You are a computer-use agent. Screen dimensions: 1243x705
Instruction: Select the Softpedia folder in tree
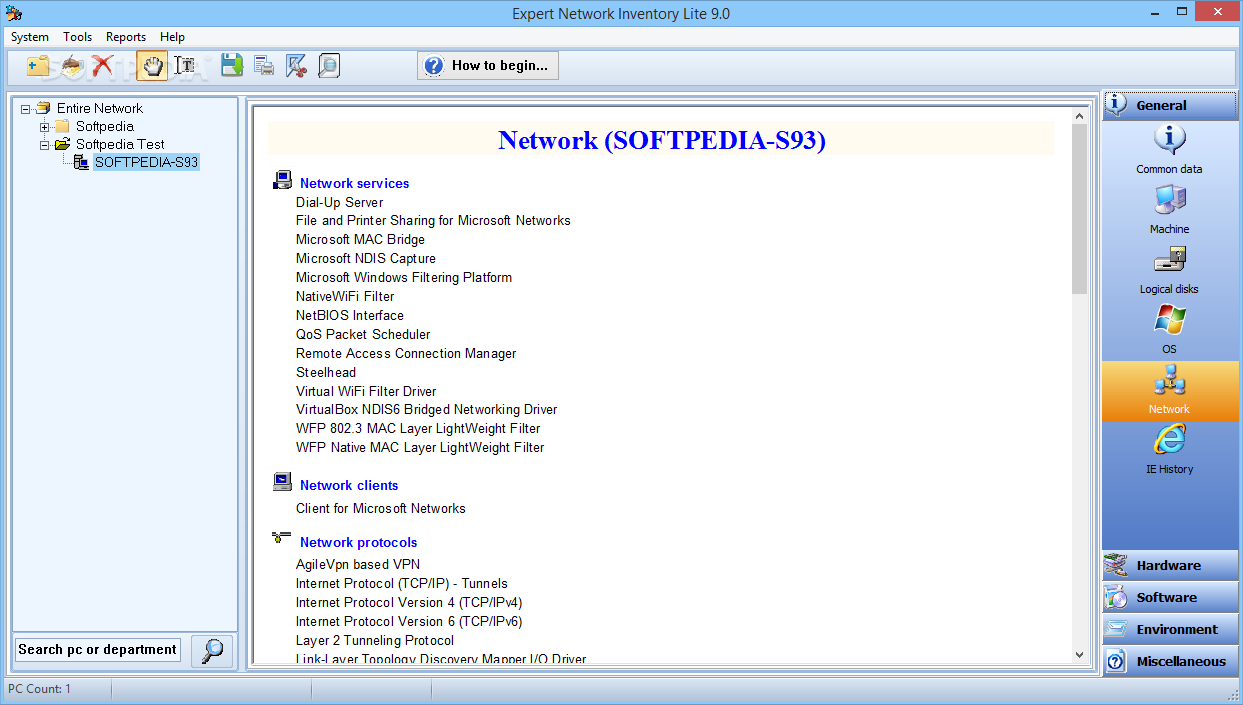(105, 126)
